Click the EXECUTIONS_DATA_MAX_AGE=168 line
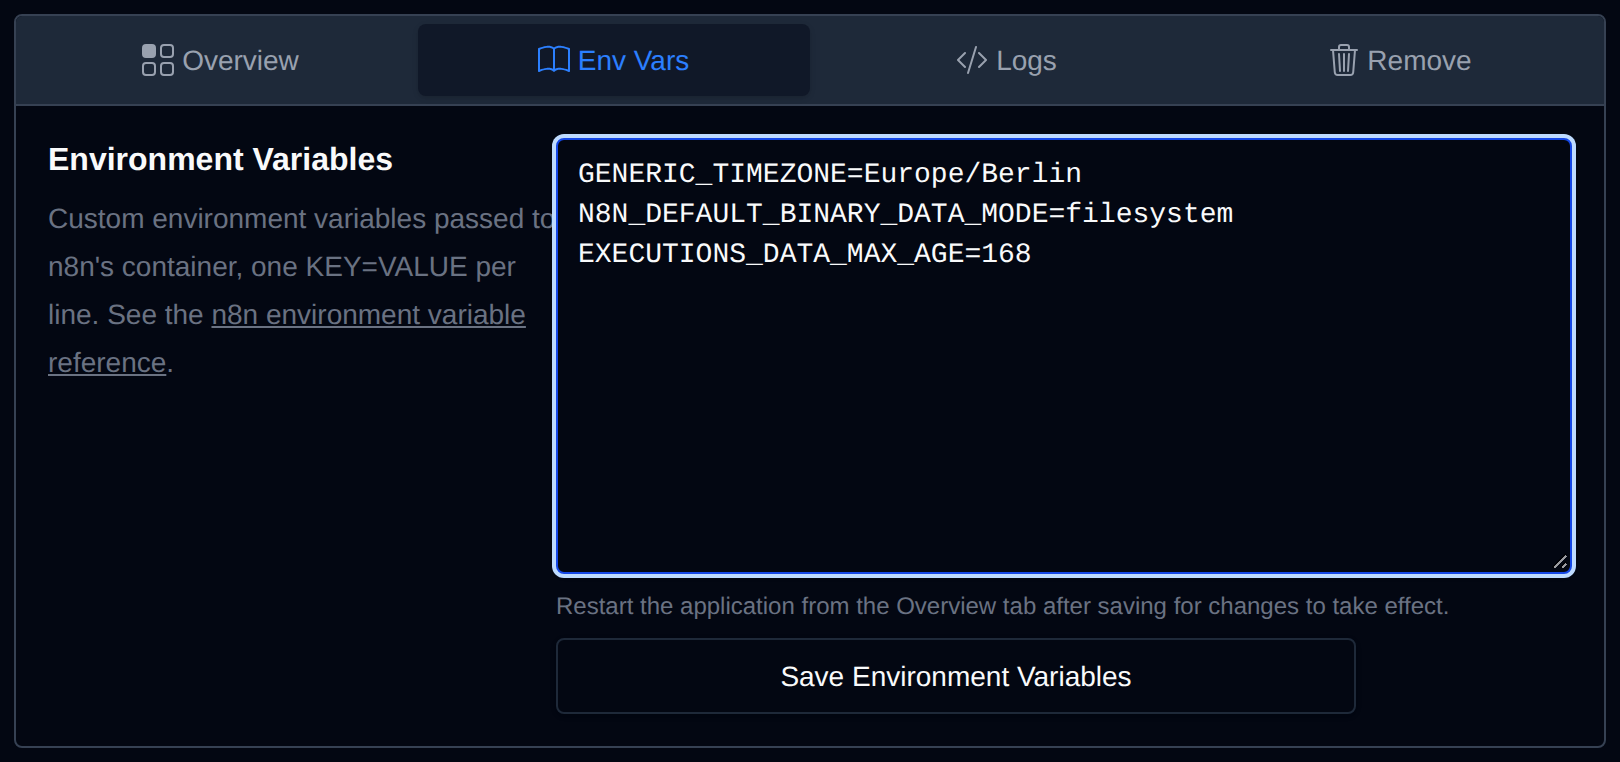This screenshot has height=762, width=1620. pyautogui.click(x=804, y=253)
